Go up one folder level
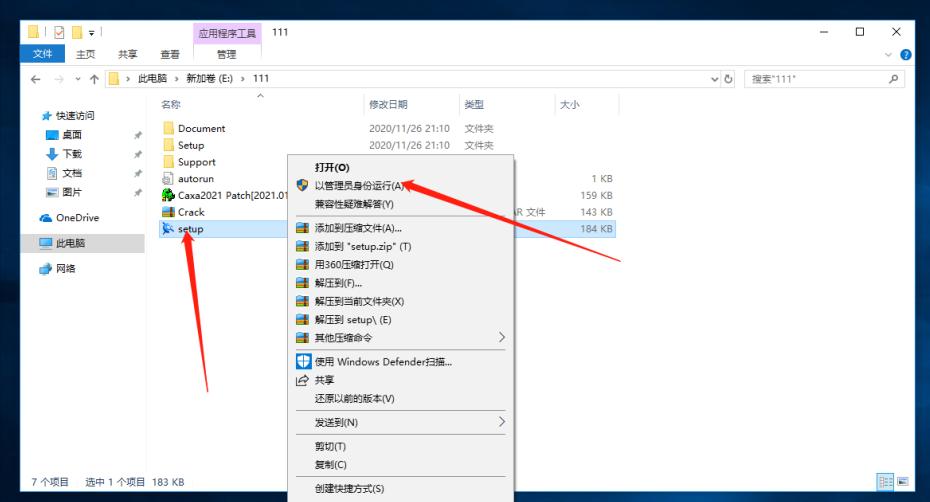The height and width of the screenshot is (502, 930). [x=94, y=79]
